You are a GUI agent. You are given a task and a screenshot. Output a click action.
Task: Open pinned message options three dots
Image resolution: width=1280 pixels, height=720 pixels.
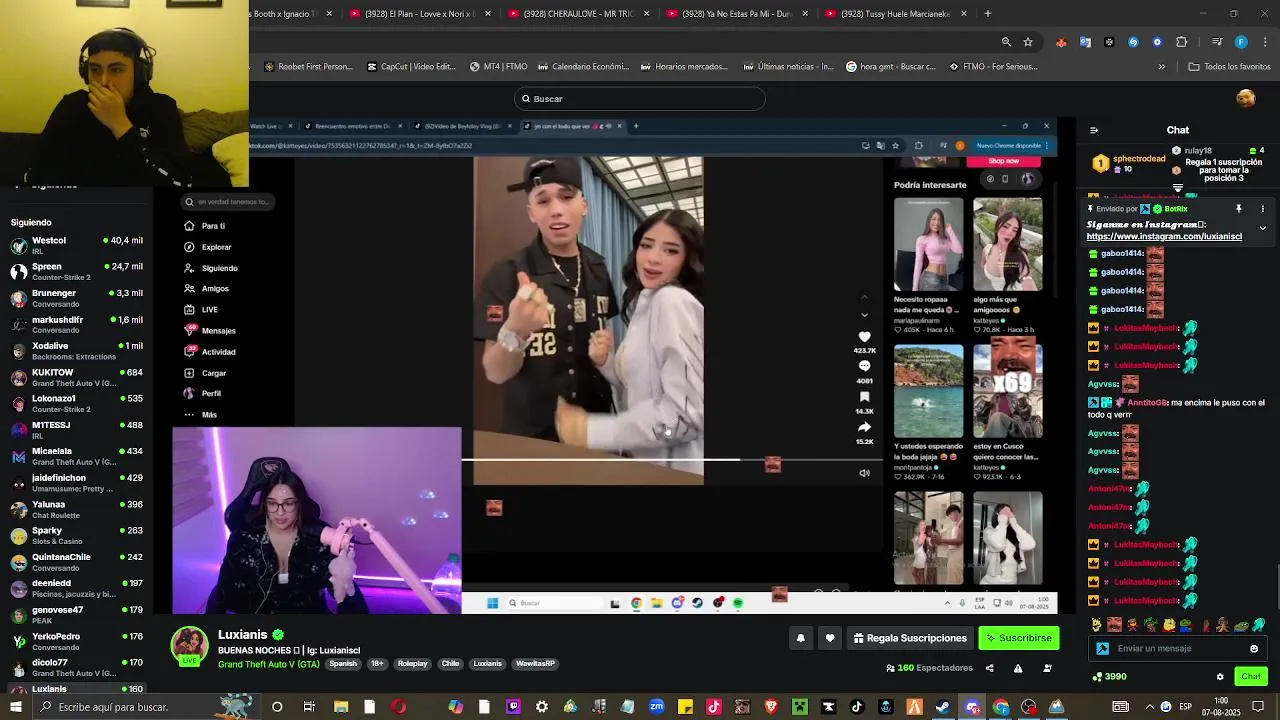tap(1262, 209)
